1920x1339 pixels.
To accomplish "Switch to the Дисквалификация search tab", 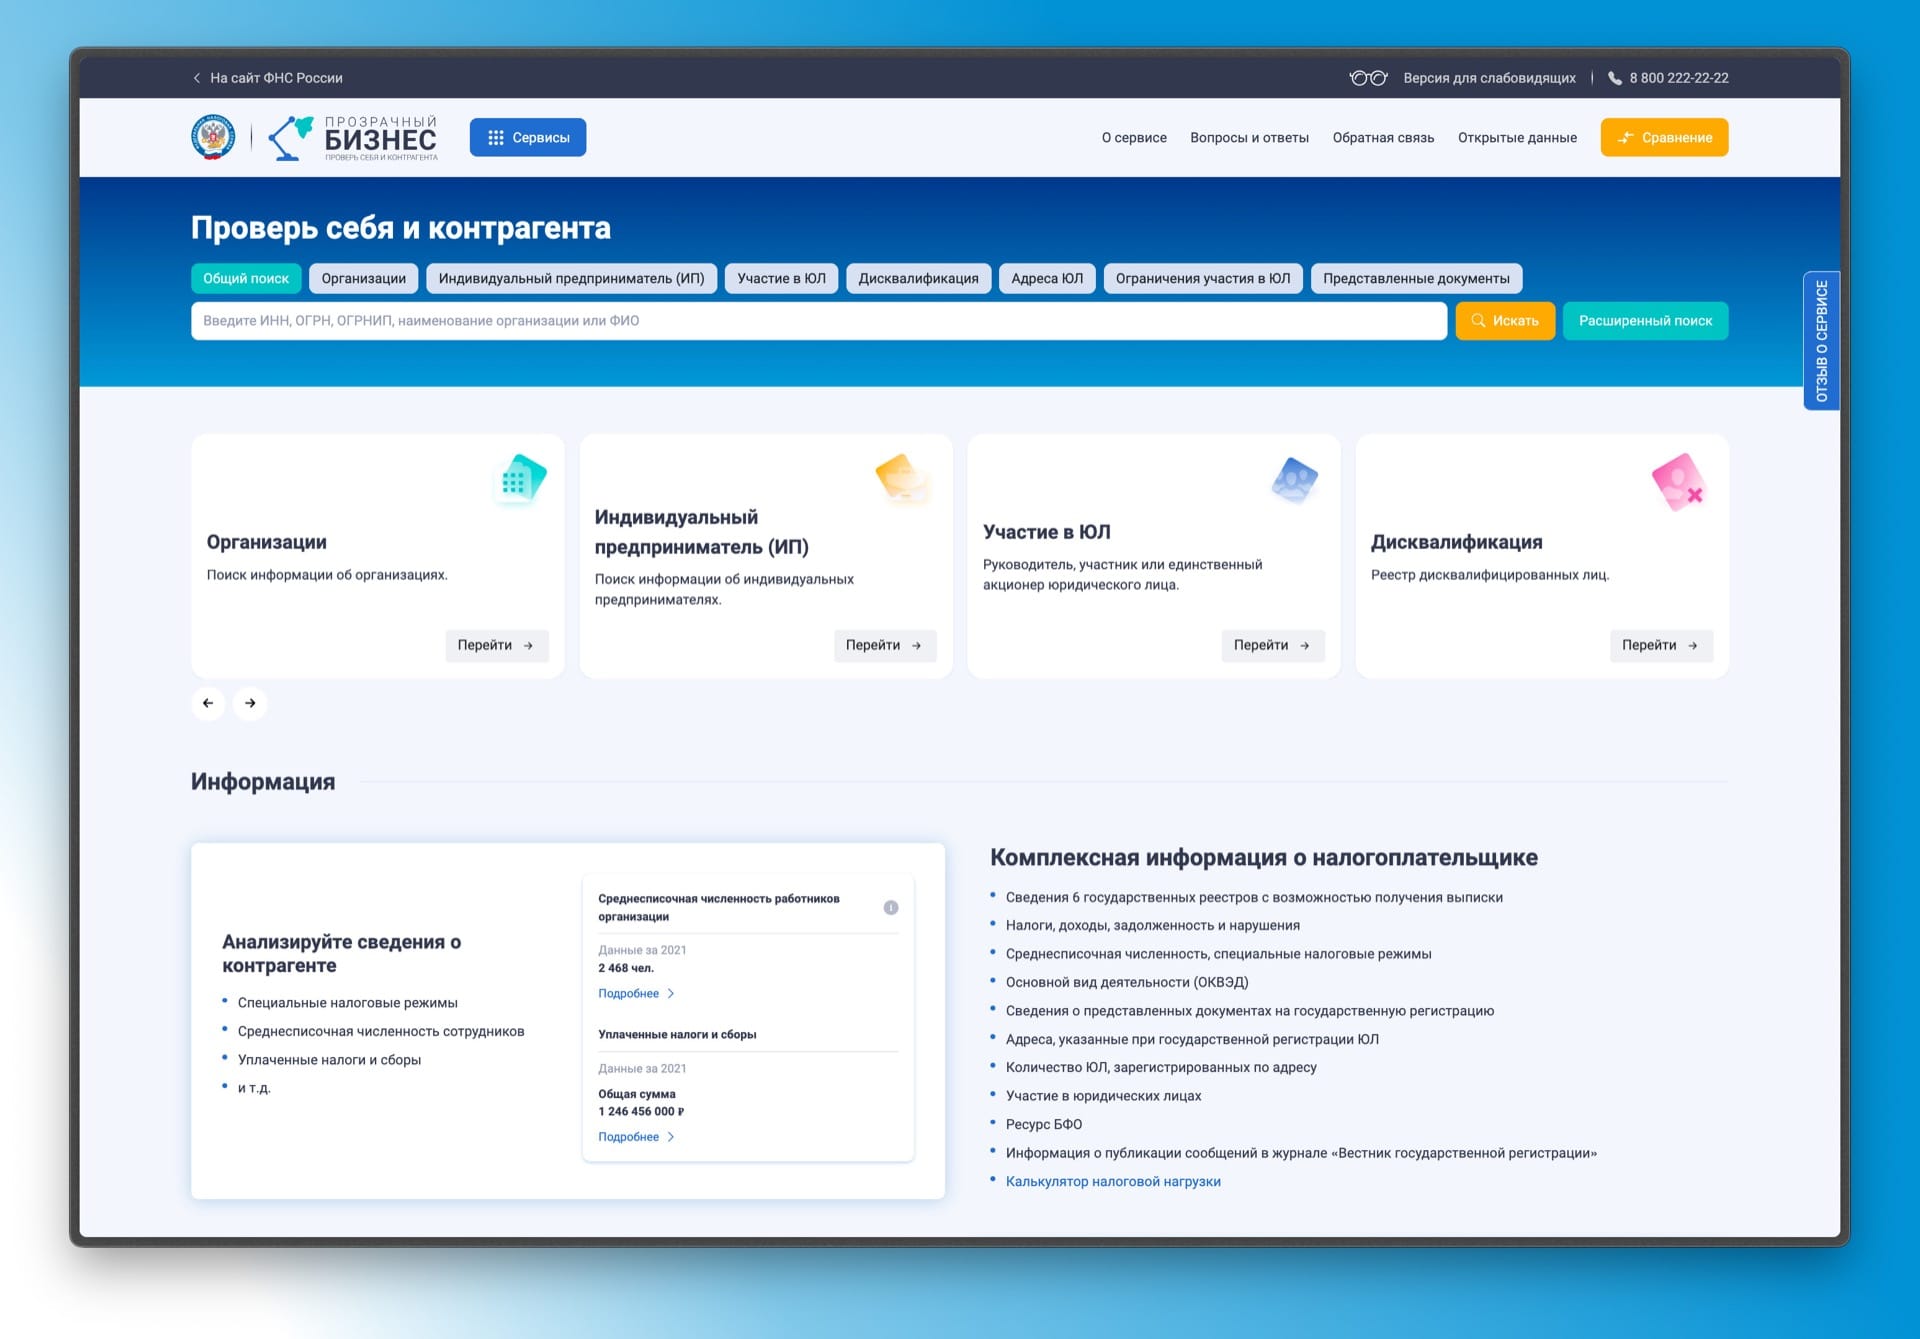I will click(918, 279).
